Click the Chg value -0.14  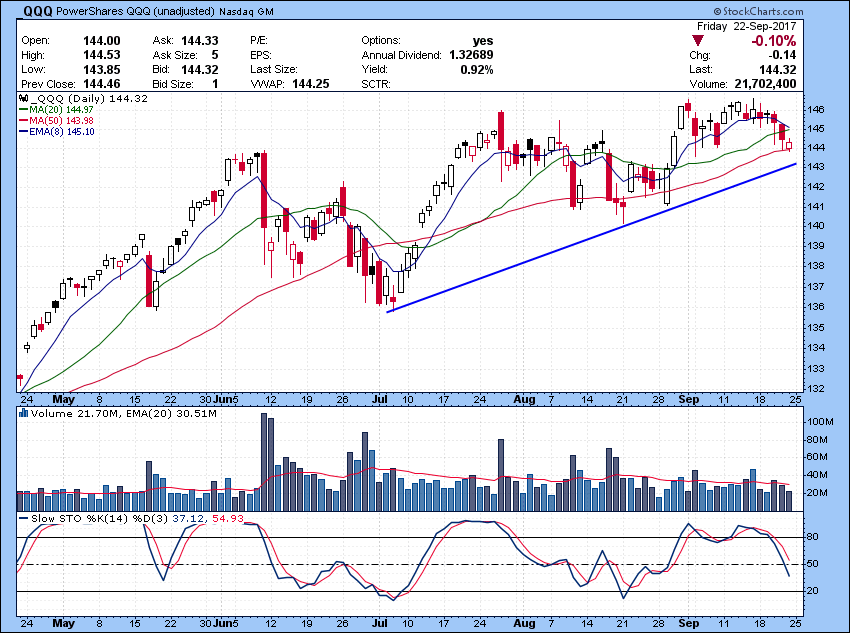tap(782, 55)
